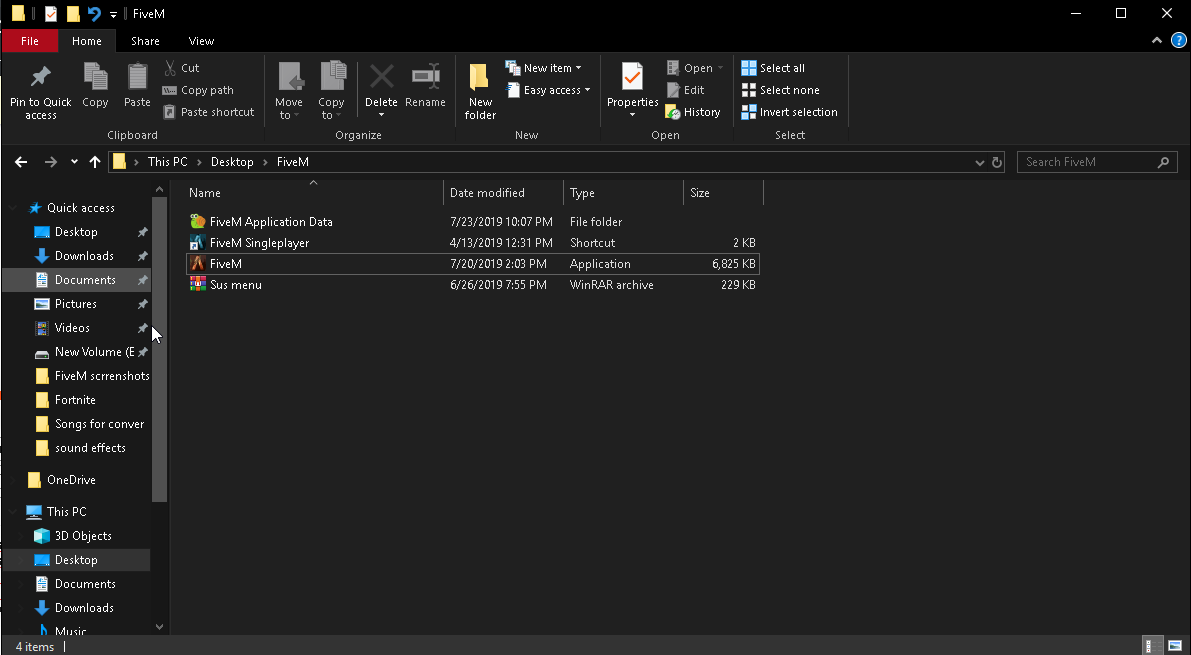This screenshot has height=655, width=1191.
Task: Open Properties from the ribbon
Action: pos(632,78)
